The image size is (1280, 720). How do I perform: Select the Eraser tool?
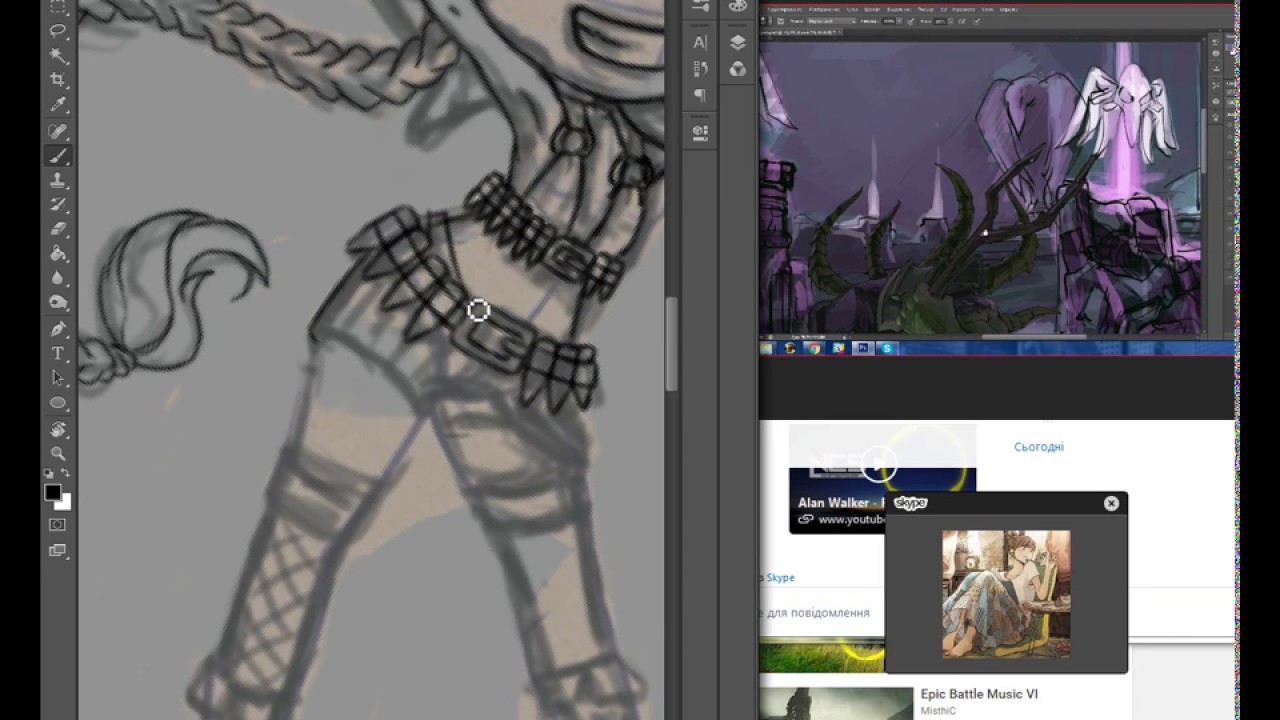point(58,229)
